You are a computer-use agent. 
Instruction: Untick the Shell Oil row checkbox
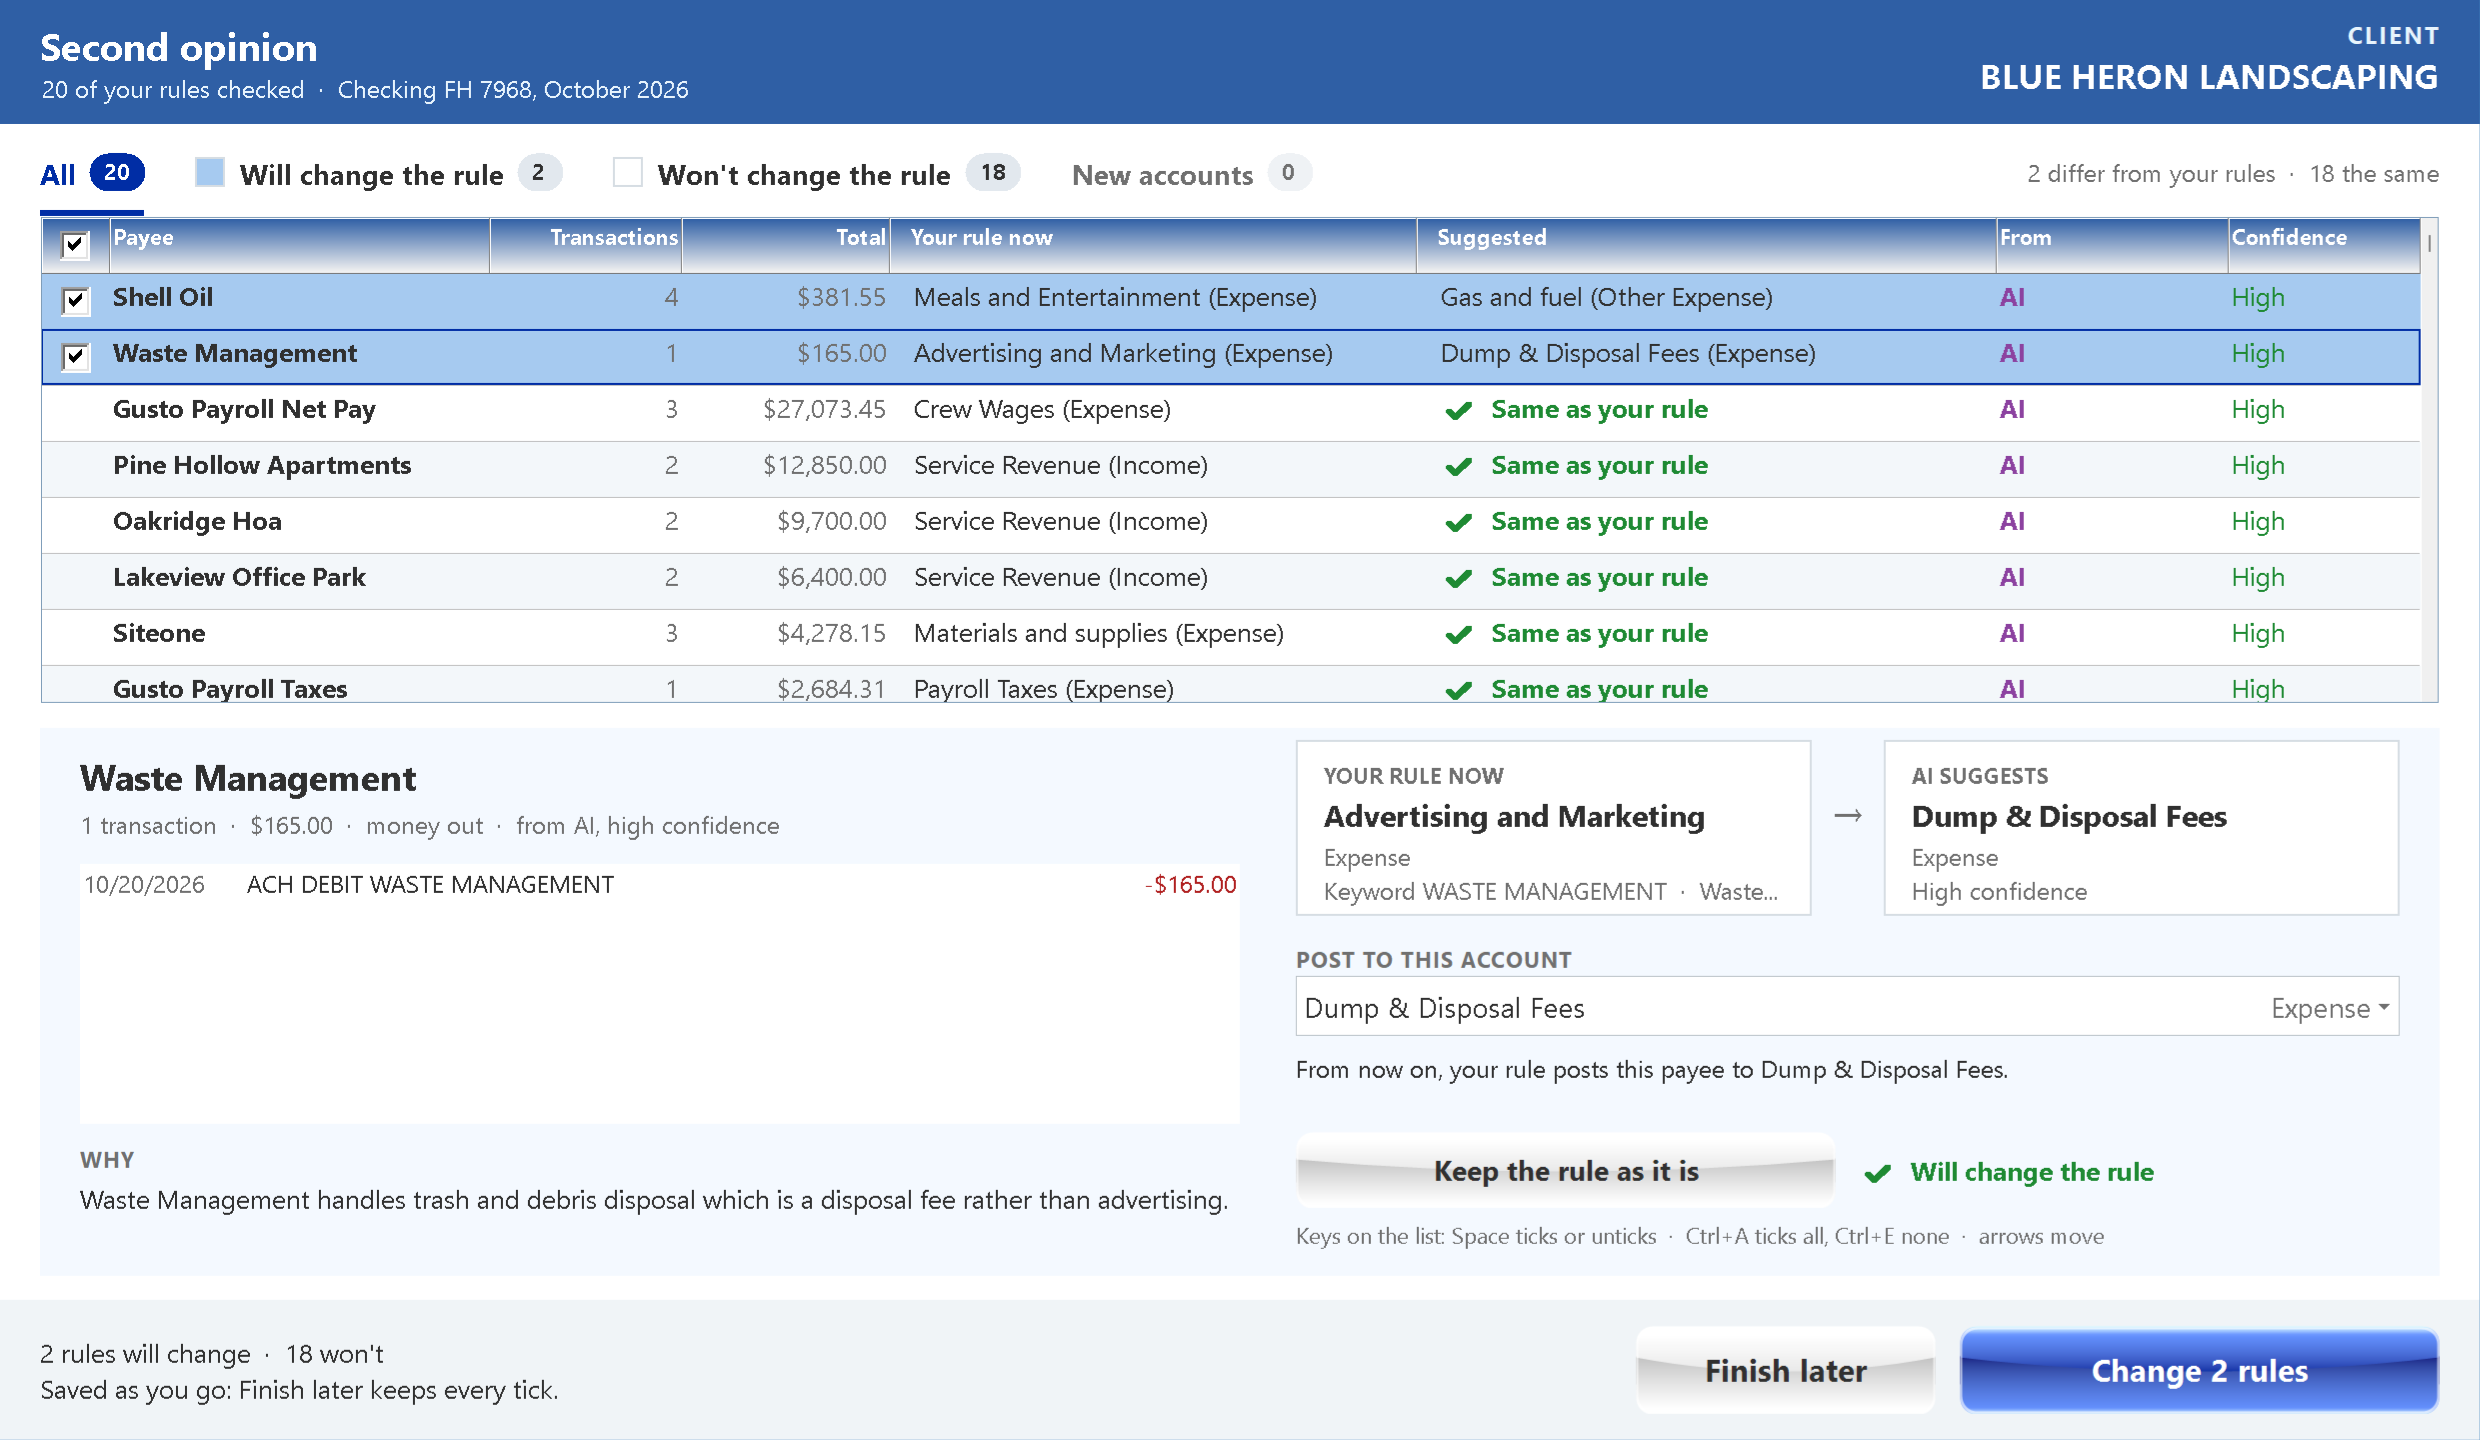point(75,300)
